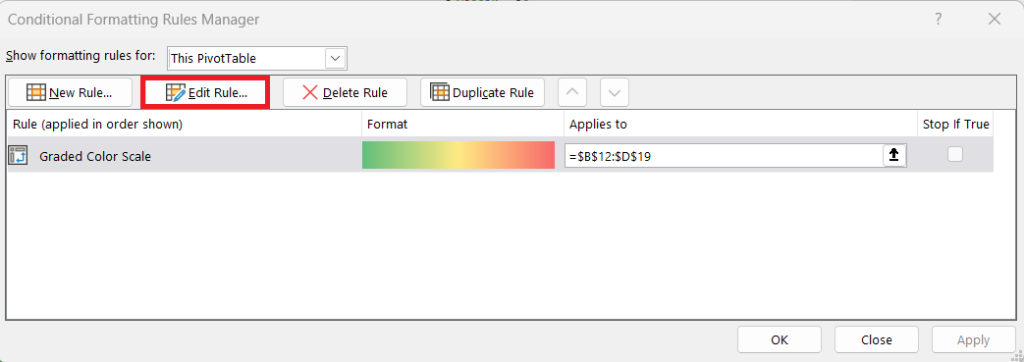Move rule up with arrow button
The width and height of the screenshot is (1024, 362).
[572, 92]
